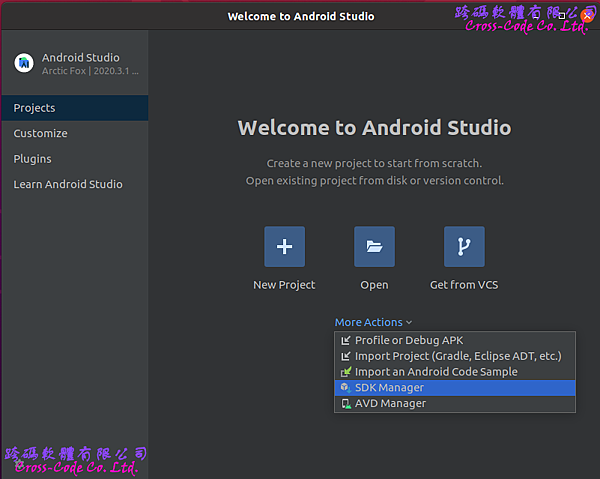
Task: Click the Import Android Code Sample icon
Action: (346, 371)
